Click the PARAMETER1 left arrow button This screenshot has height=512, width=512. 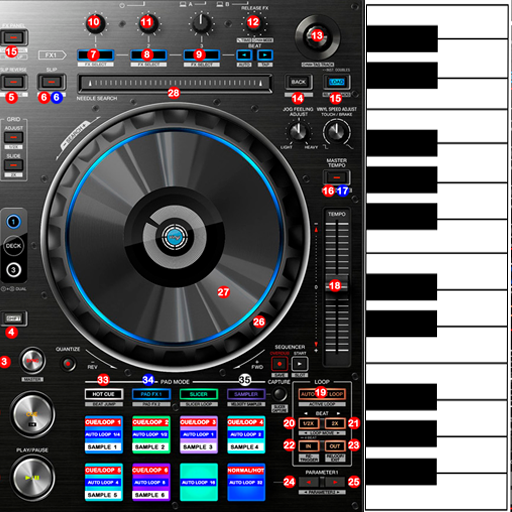pos(309,482)
